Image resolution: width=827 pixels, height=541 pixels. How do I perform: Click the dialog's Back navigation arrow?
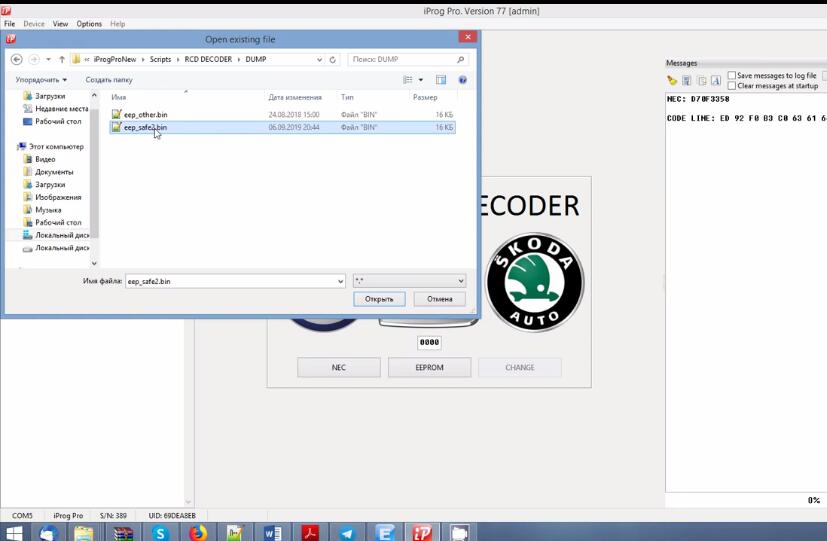pos(17,60)
